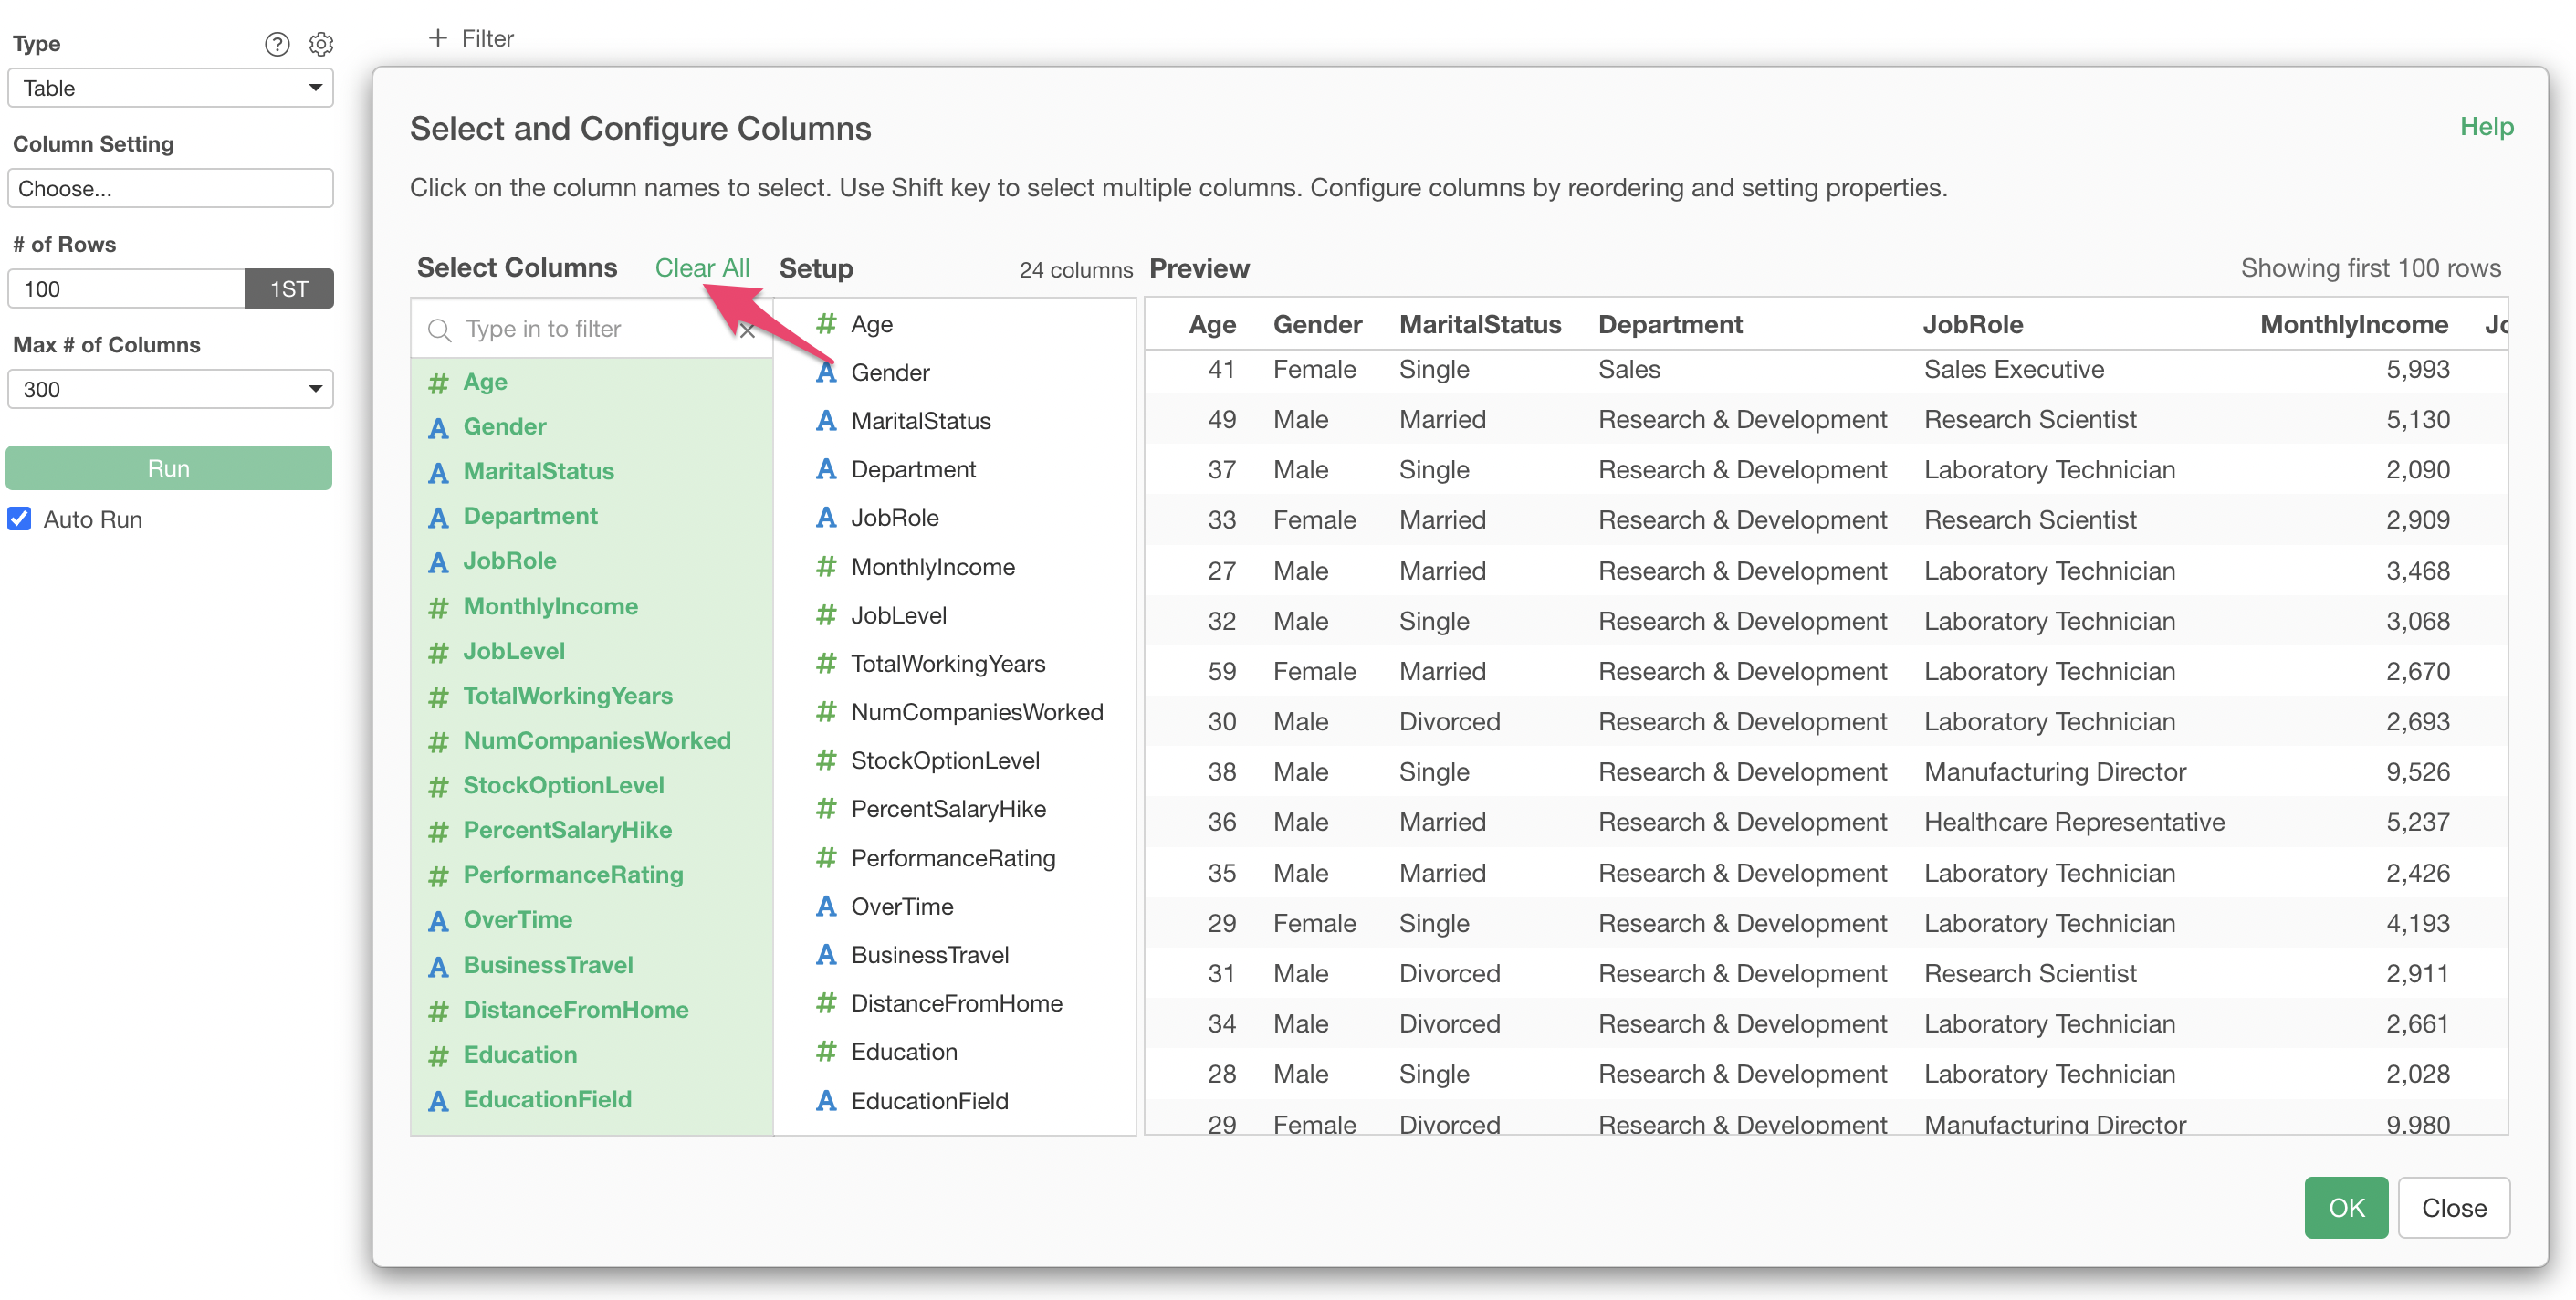This screenshot has height=1300, width=2576.
Task: Click the numeric icon next to Age in Select Columns
Action: coord(438,382)
